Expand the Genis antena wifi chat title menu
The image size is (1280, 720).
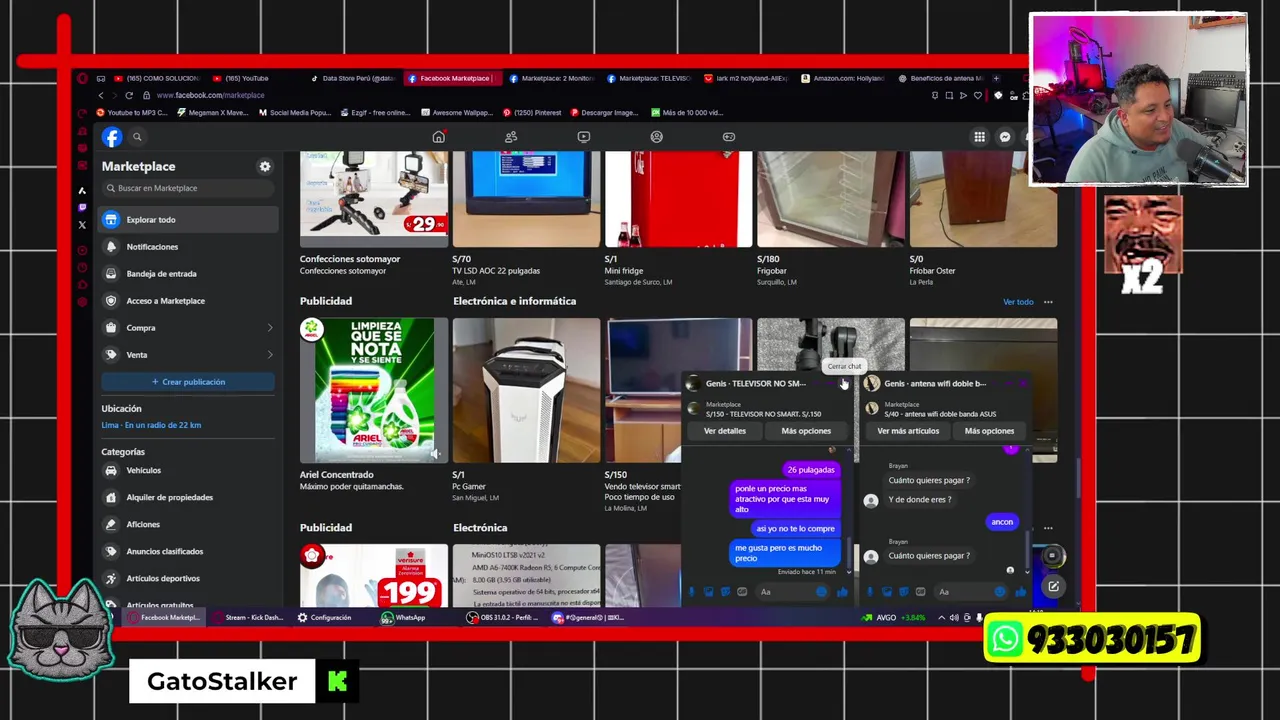pyautogui.click(x=935, y=383)
